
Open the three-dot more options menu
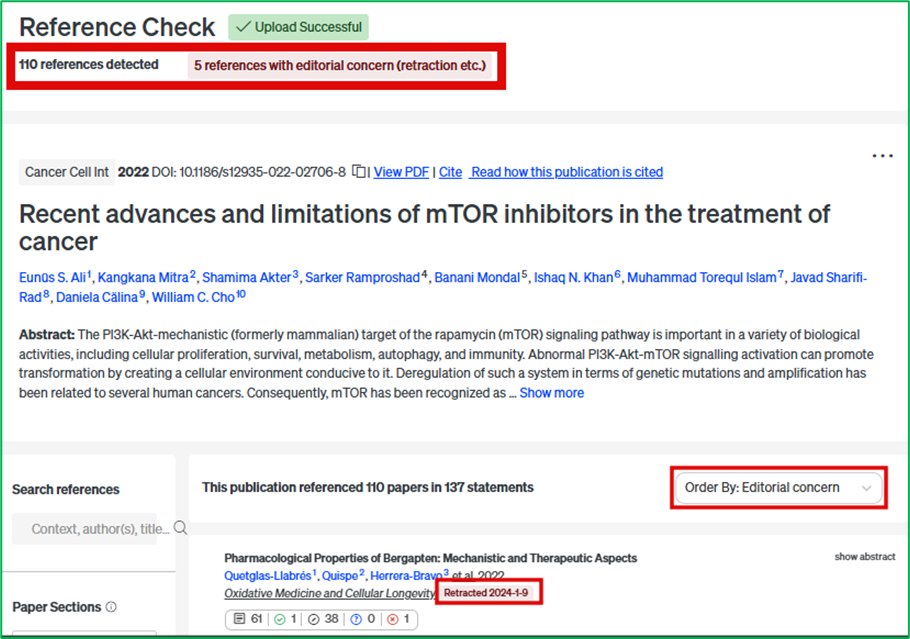point(882,156)
